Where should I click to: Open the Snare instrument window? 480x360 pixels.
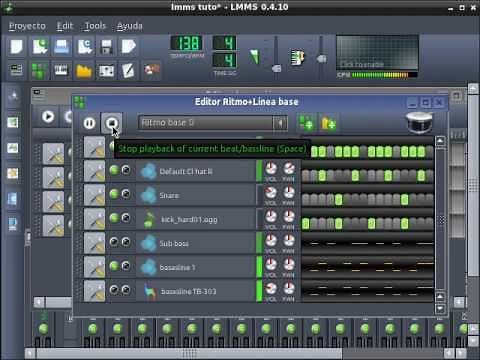coord(196,195)
